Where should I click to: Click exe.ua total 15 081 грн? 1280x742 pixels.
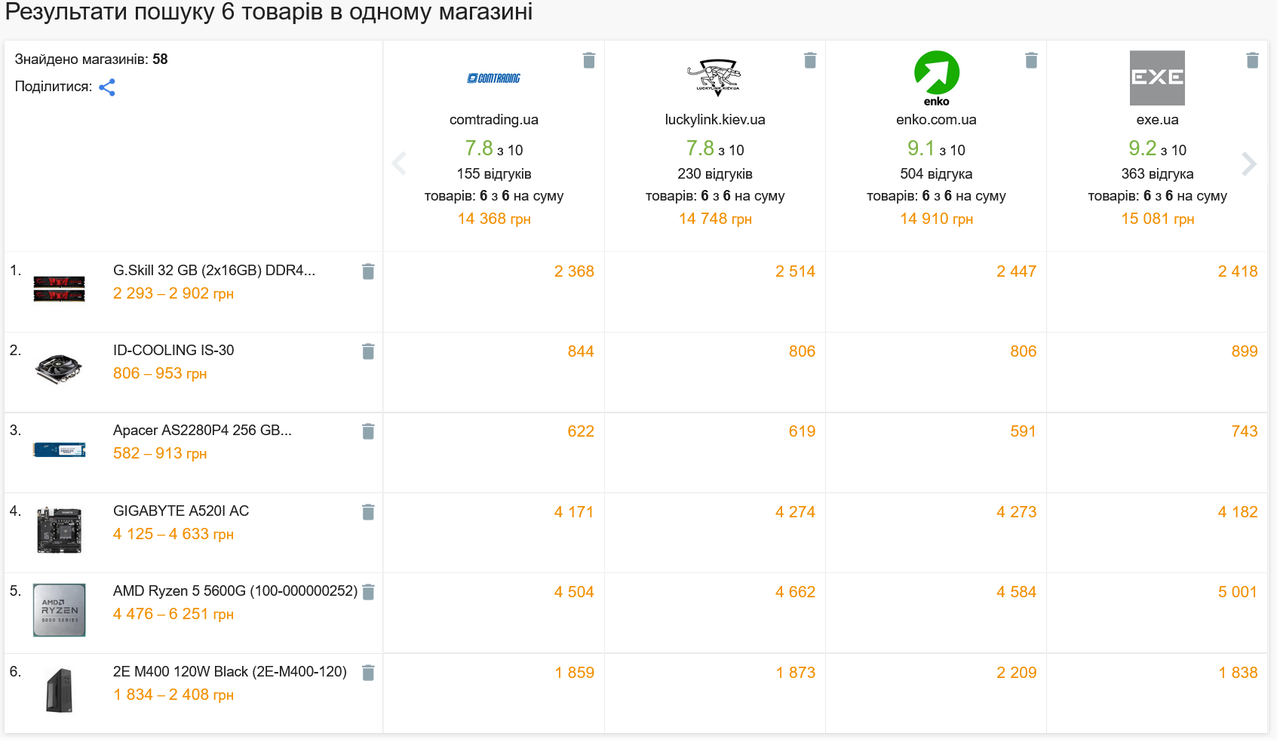point(1157,219)
